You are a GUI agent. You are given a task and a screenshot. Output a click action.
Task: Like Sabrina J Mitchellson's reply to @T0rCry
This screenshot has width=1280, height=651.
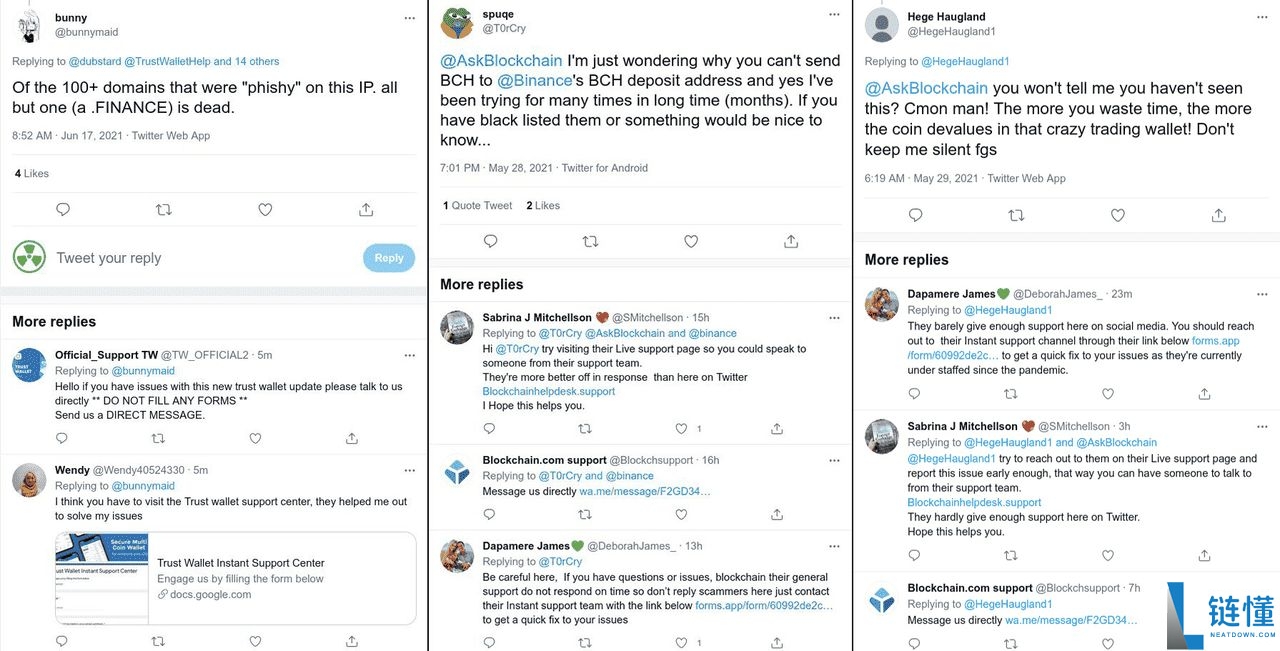point(682,428)
